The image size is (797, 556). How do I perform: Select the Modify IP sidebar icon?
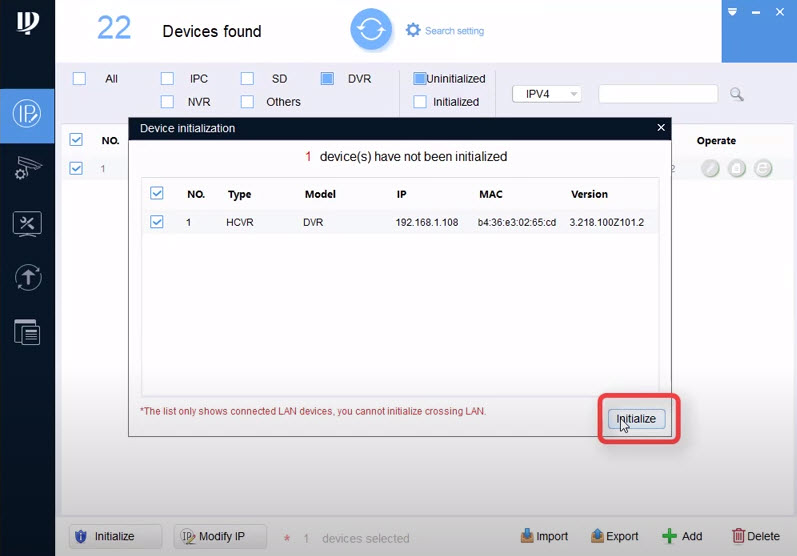click(27, 113)
